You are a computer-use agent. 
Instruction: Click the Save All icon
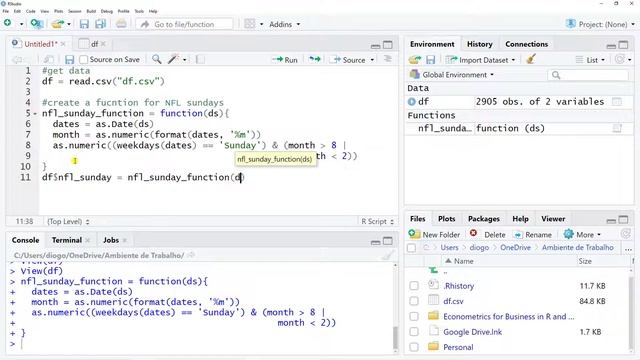click(x=100, y=24)
